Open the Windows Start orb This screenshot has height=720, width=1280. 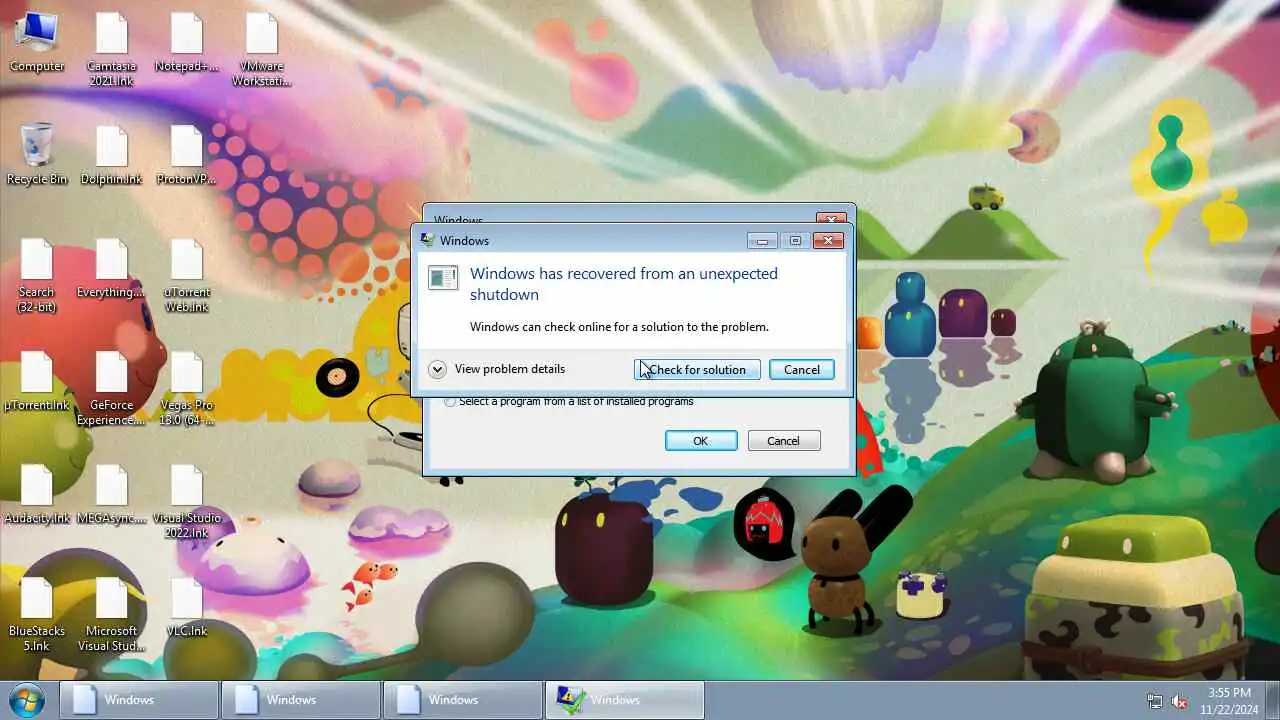pos(27,699)
